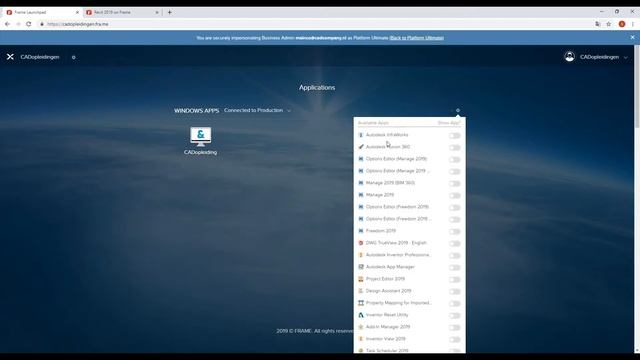The width and height of the screenshot is (640, 360).
Task: Enable the Manage 2019 app toggle
Action: tap(454, 196)
